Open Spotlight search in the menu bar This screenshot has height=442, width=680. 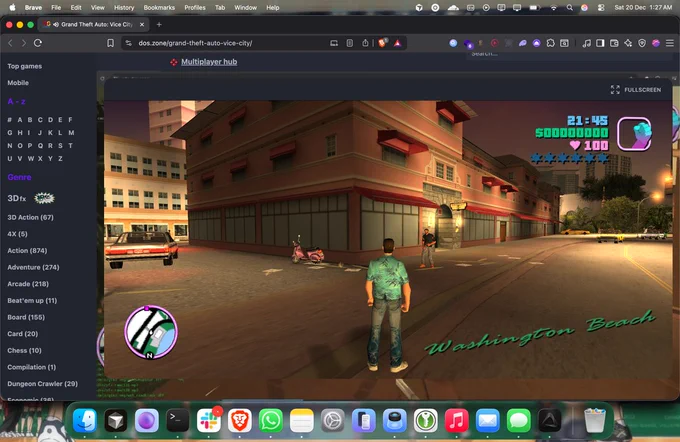pyautogui.click(x=569, y=7)
